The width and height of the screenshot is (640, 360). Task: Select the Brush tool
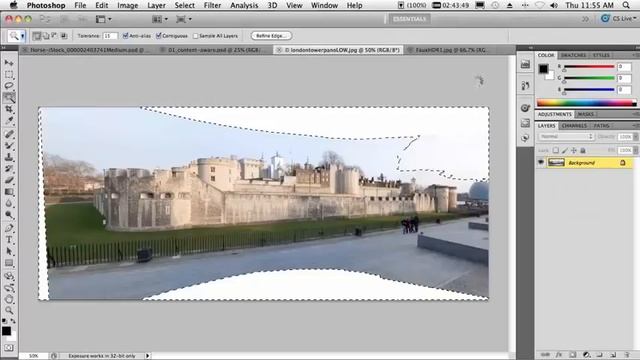(9, 145)
